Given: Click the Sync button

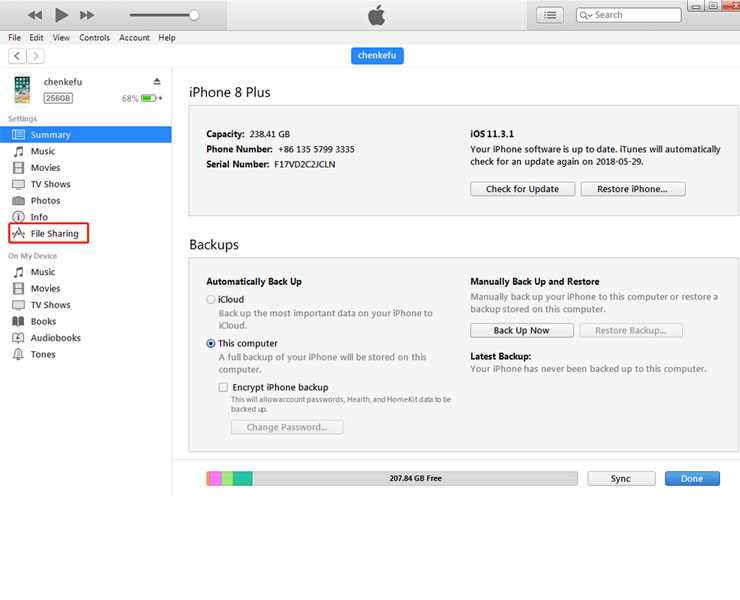Looking at the screenshot, I should tap(621, 478).
